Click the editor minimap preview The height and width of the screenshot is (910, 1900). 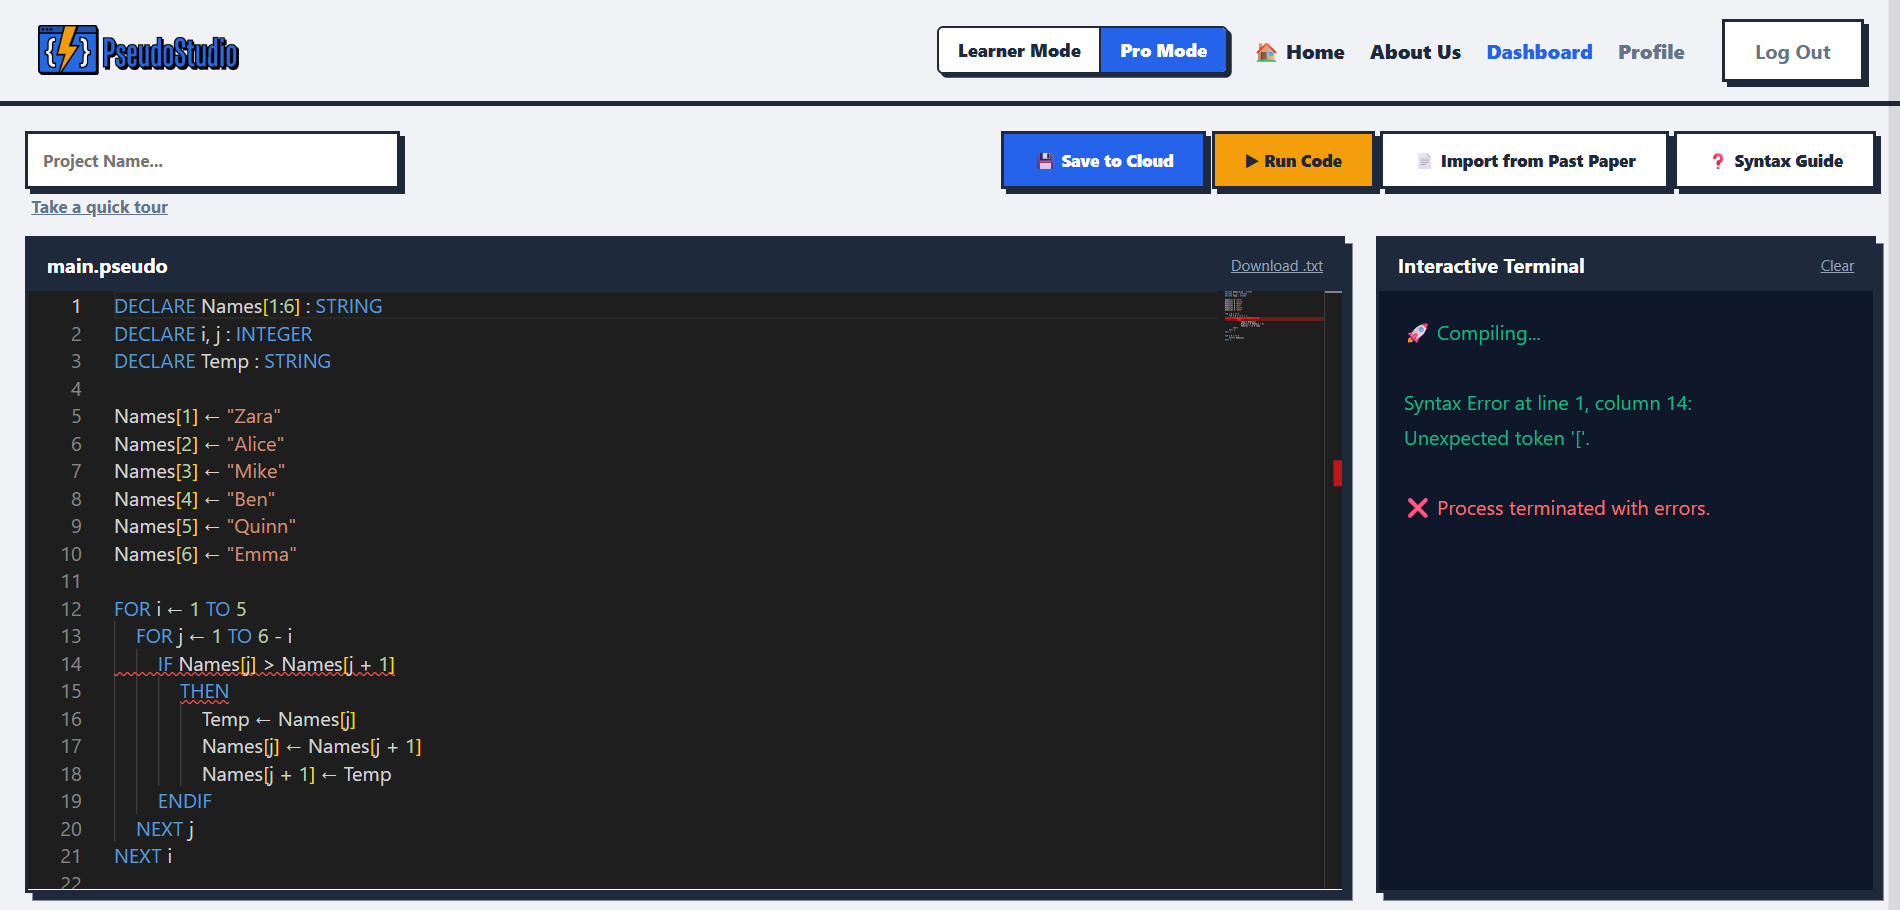tap(1272, 315)
